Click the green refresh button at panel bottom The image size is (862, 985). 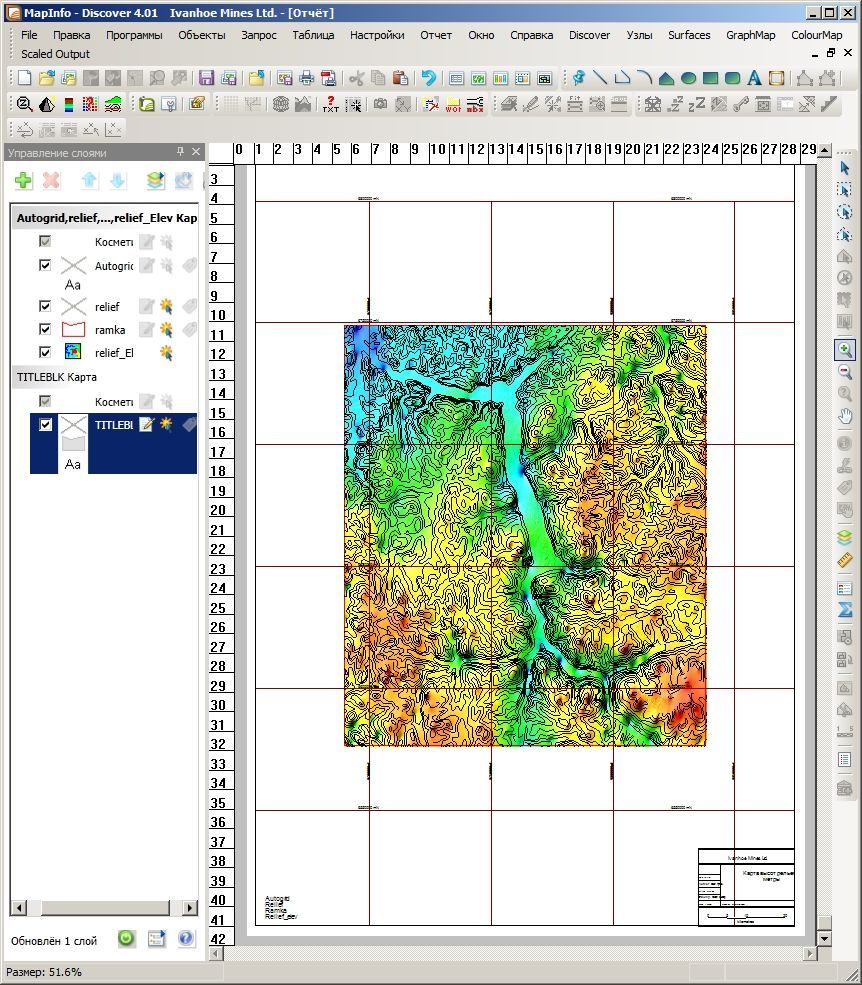click(126, 939)
